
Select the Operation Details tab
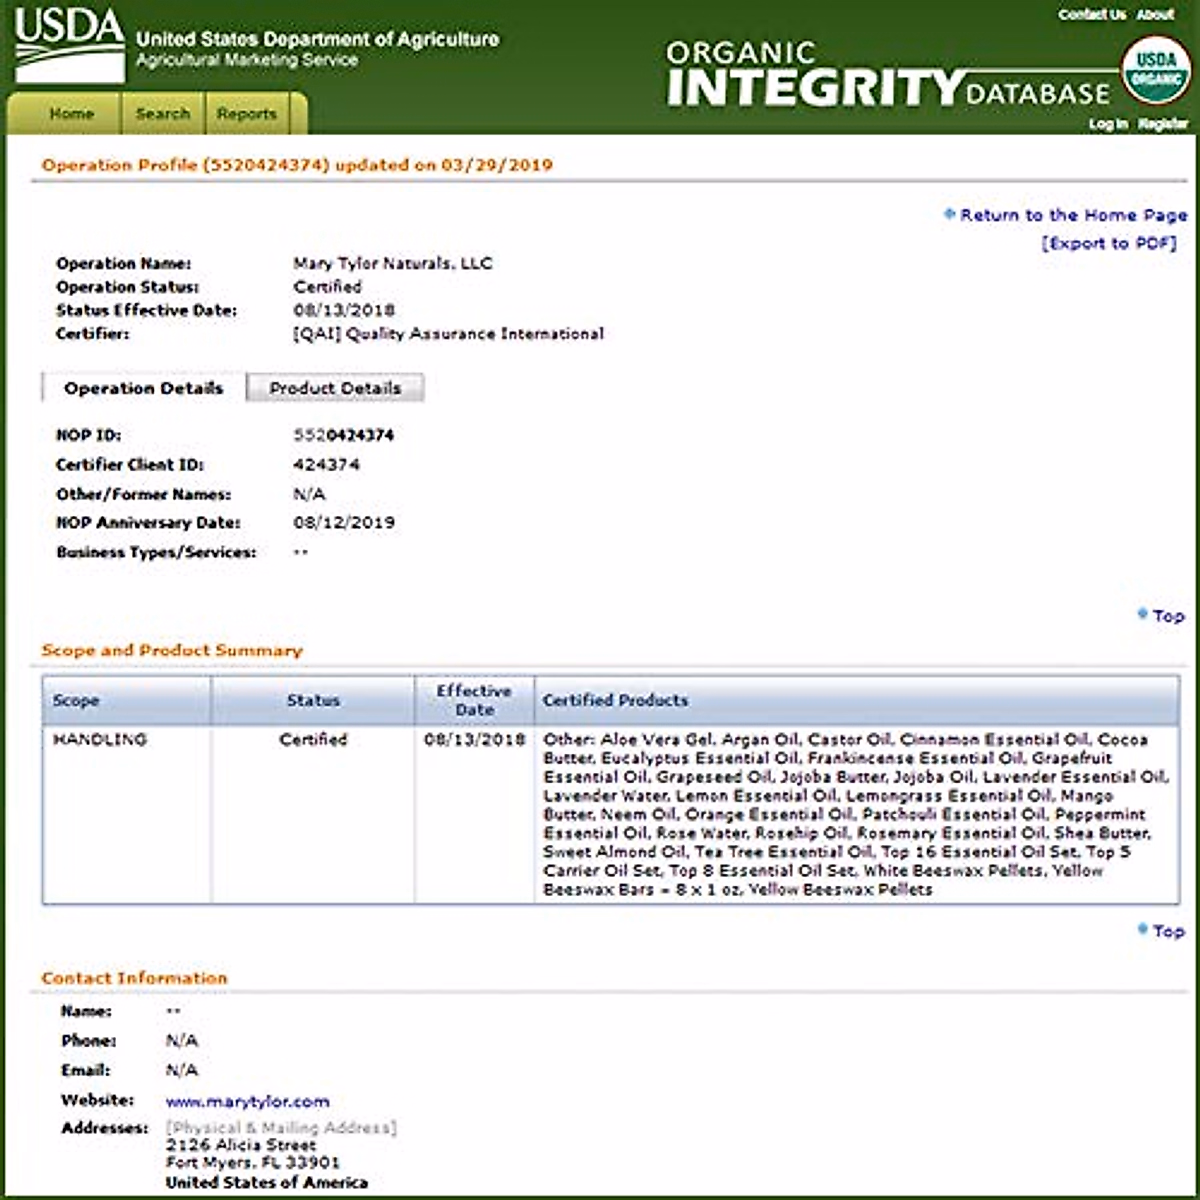[x=143, y=388]
